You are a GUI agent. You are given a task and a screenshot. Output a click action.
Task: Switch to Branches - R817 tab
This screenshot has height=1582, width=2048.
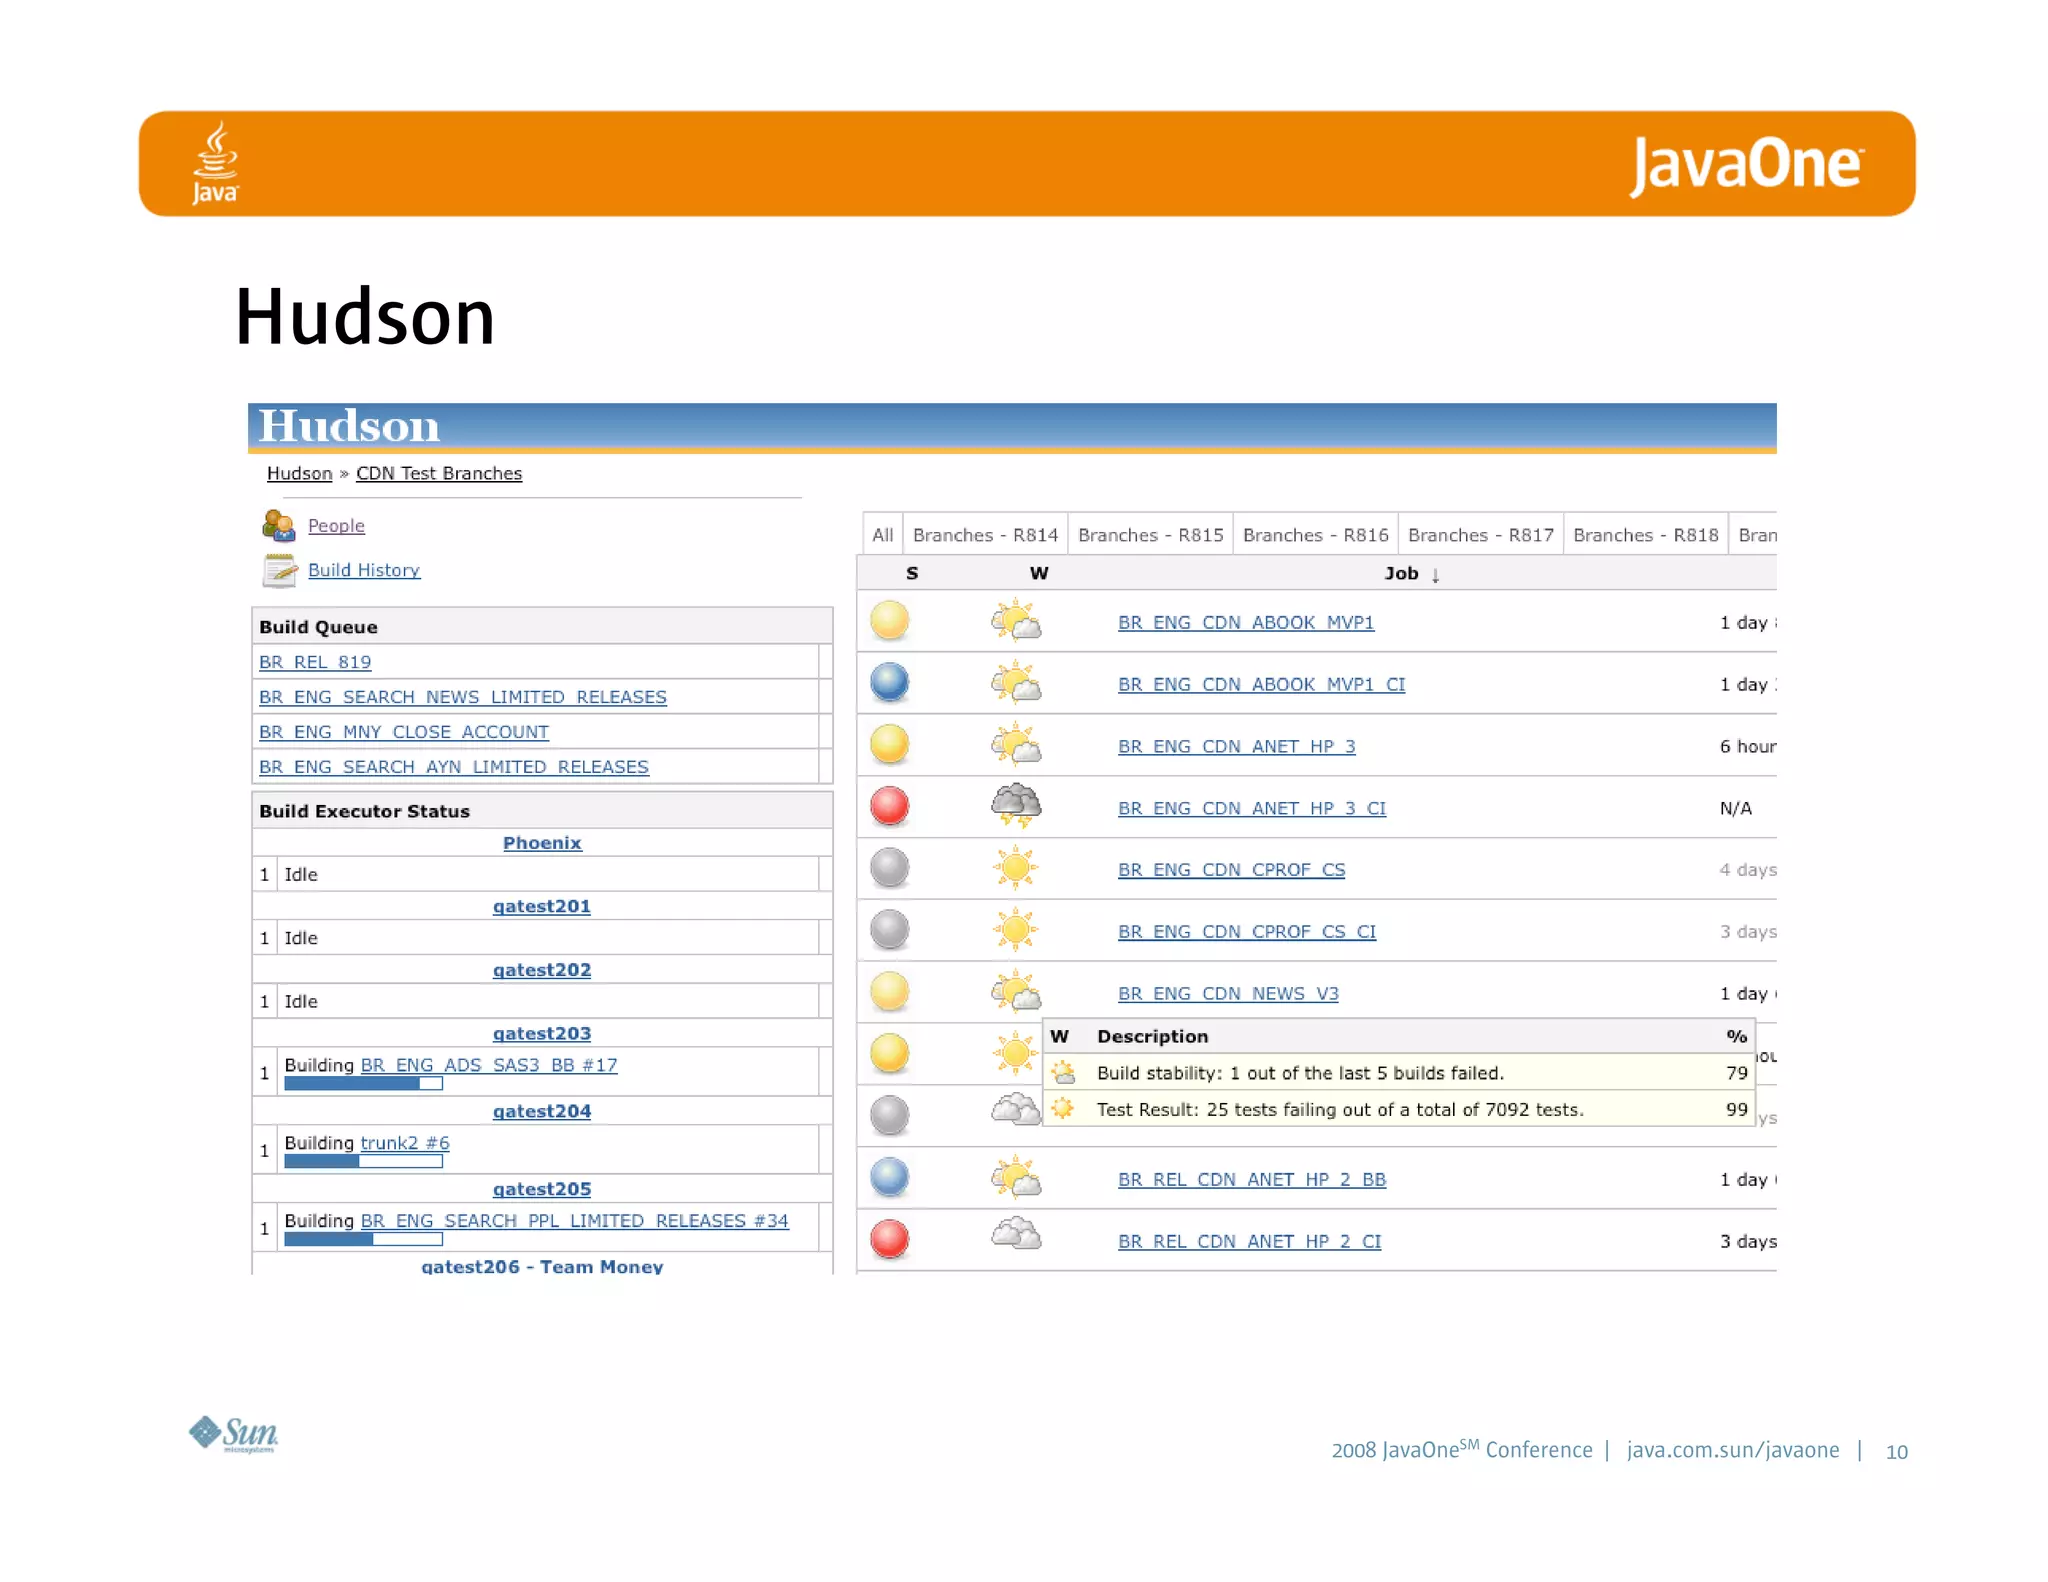coord(1480,535)
